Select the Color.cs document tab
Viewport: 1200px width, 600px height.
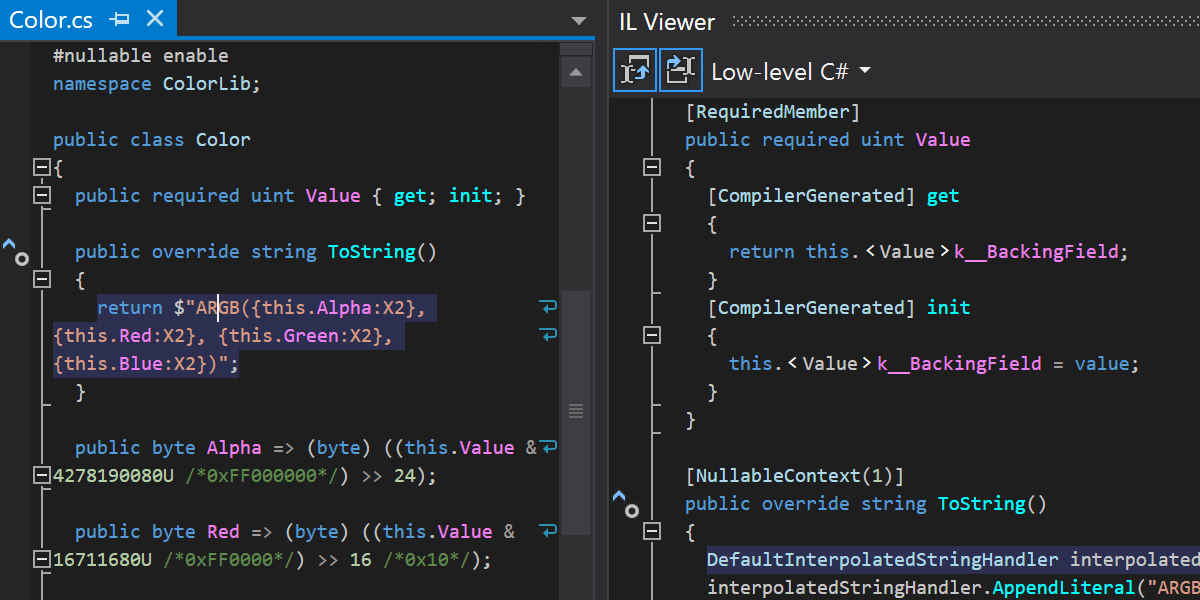point(50,19)
